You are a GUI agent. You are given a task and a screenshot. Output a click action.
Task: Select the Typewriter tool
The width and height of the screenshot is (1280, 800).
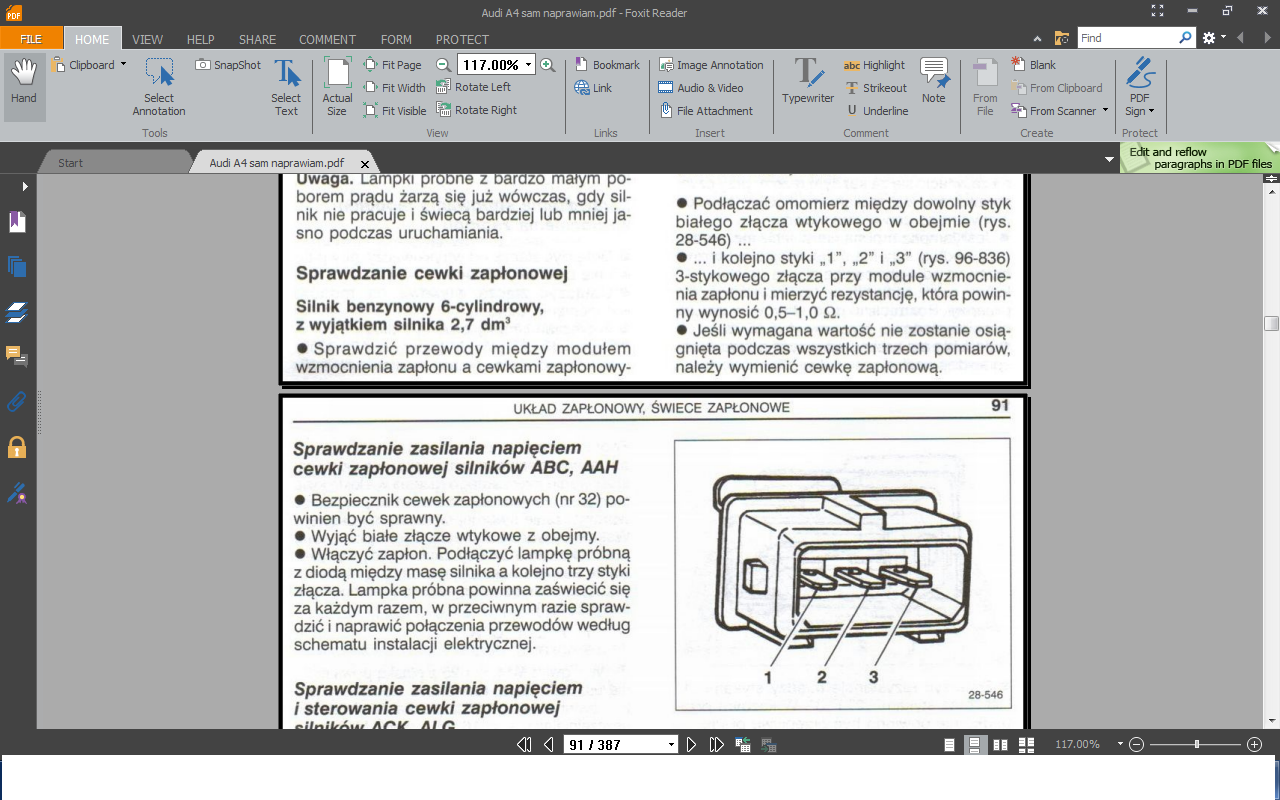(808, 81)
